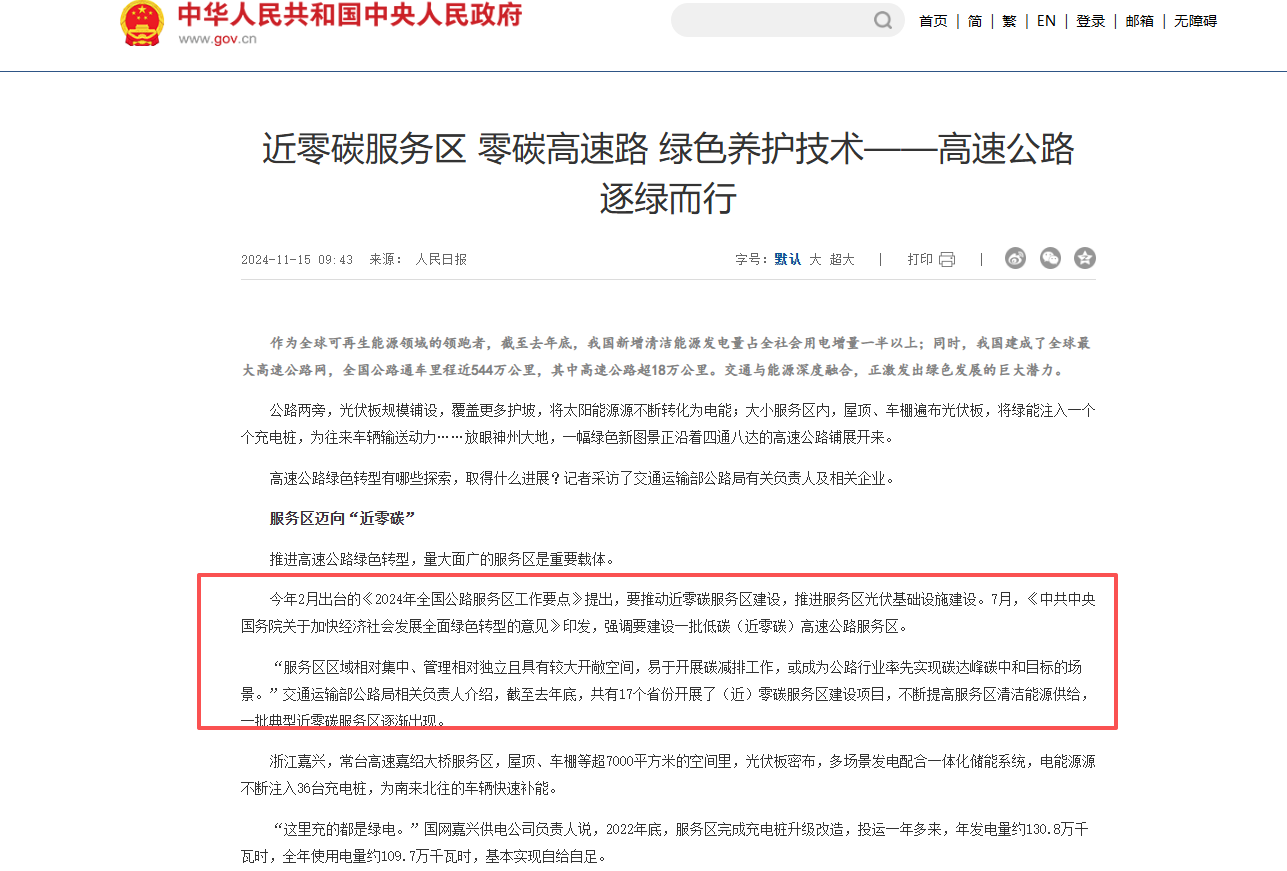Viewport: 1287px width, 871px height.
Task: Switch site language to EN
Action: click(1046, 21)
